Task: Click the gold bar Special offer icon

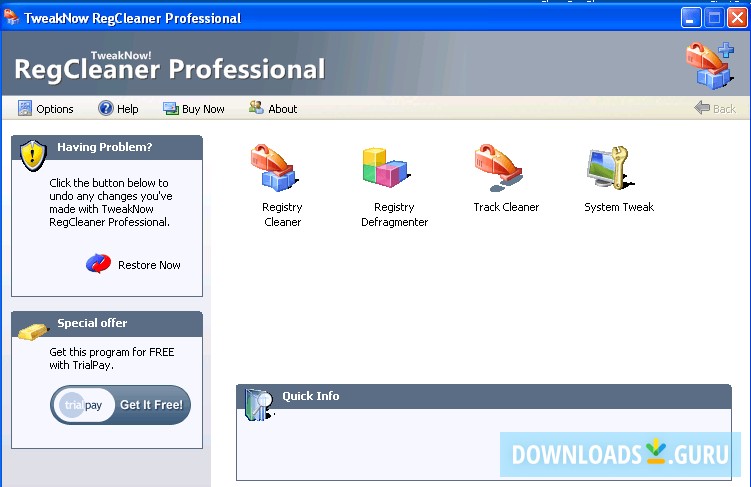Action: 33,331
